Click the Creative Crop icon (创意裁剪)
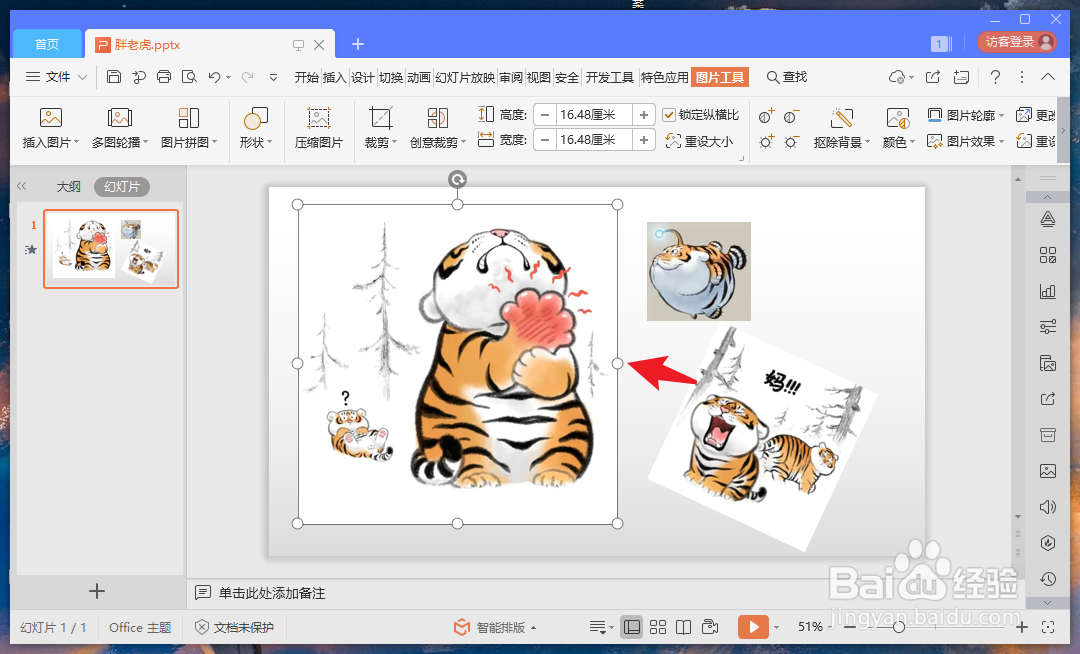The width and height of the screenshot is (1080, 654). 437,118
